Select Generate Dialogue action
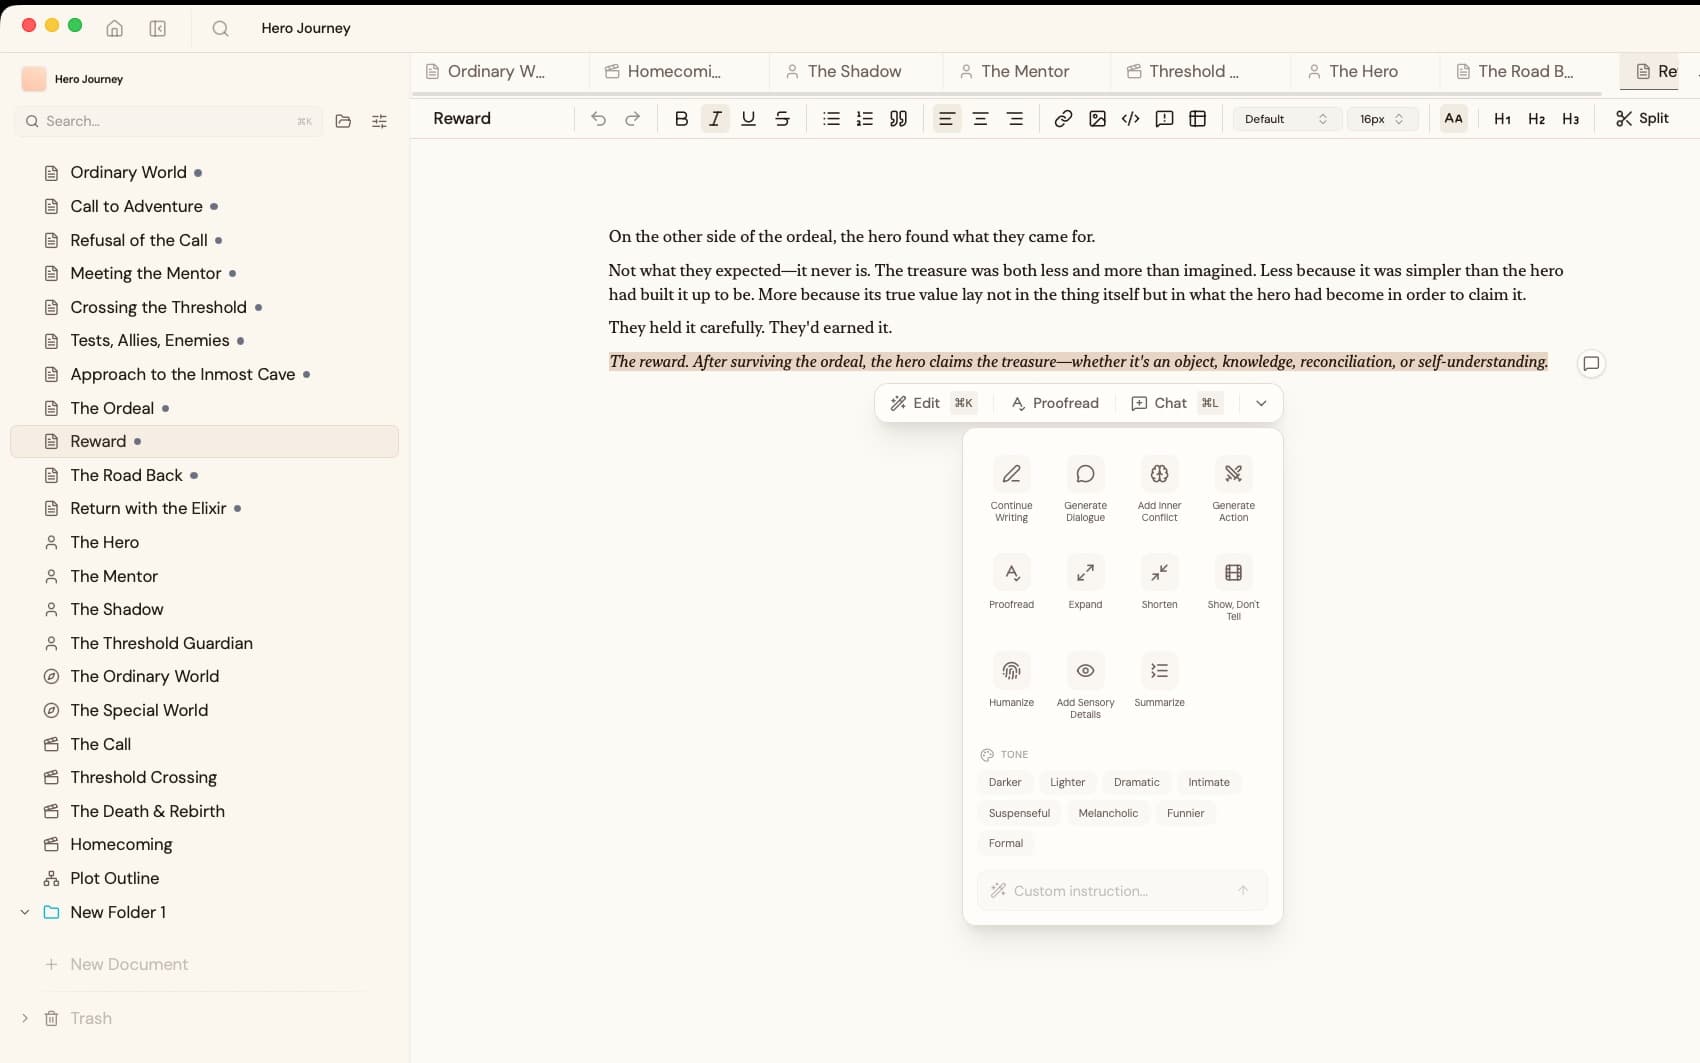 (x=1085, y=489)
